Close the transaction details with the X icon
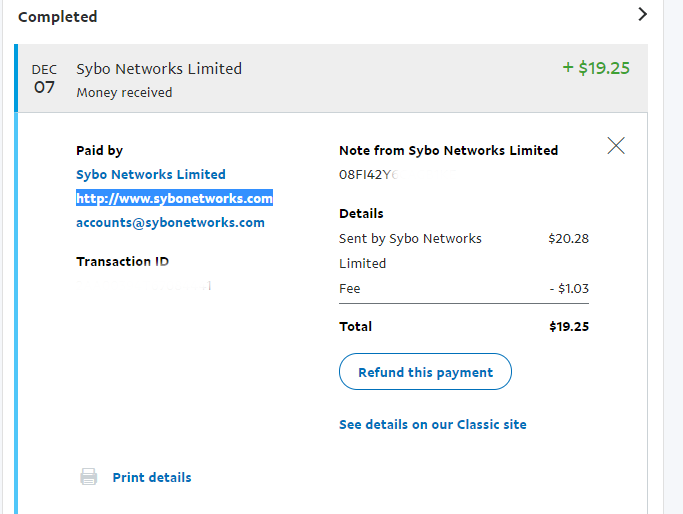683x514 pixels. pos(616,146)
